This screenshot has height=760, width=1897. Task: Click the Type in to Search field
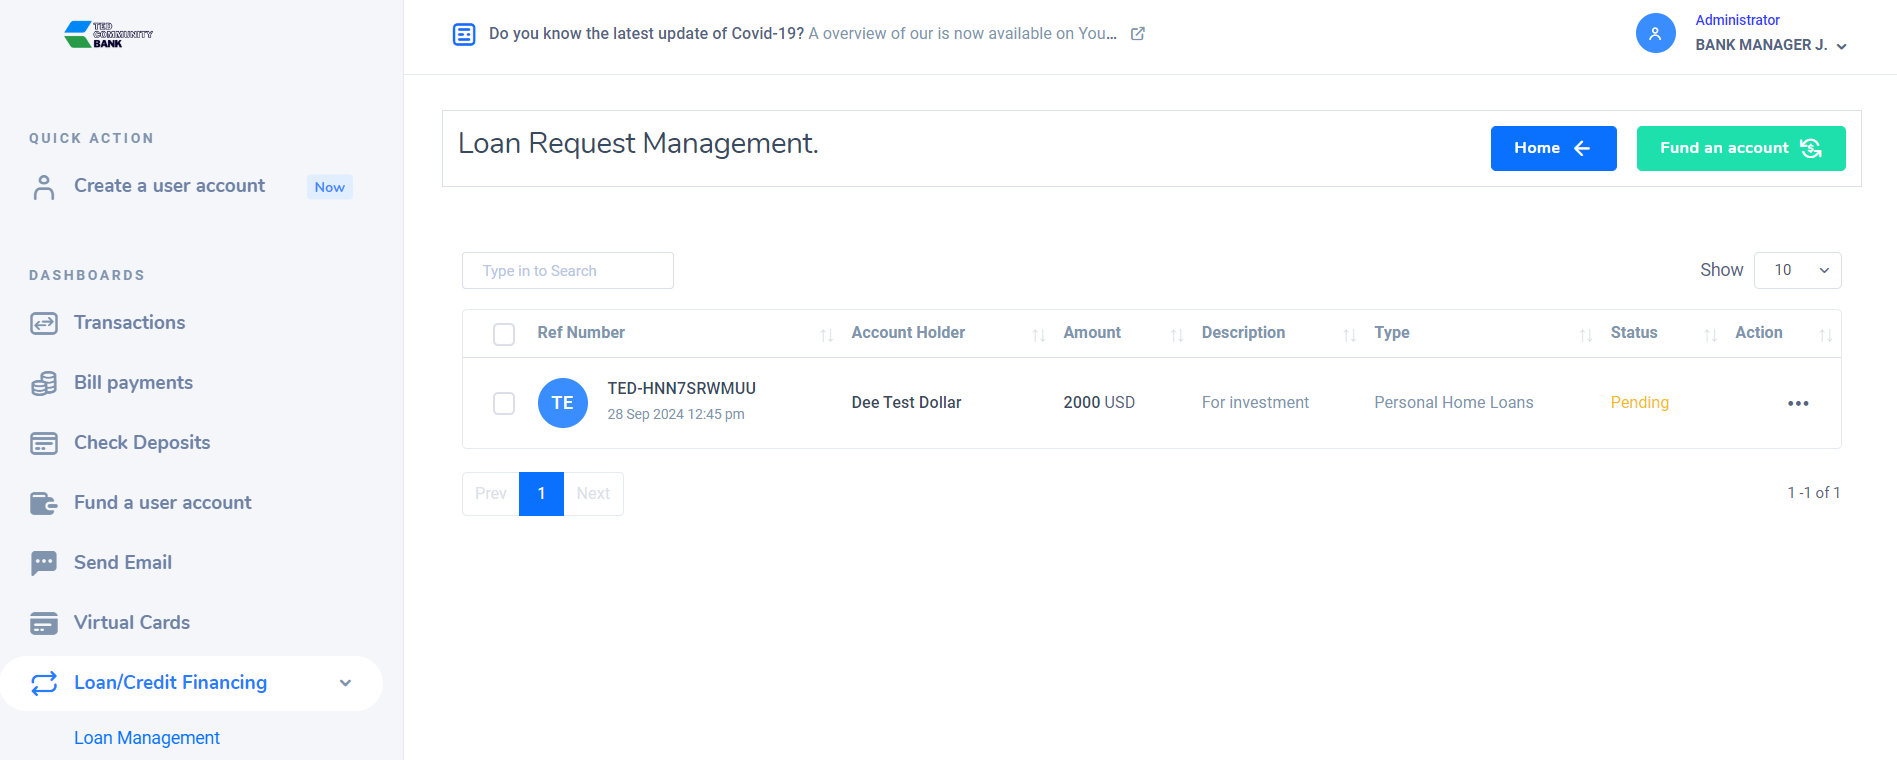(567, 271)
